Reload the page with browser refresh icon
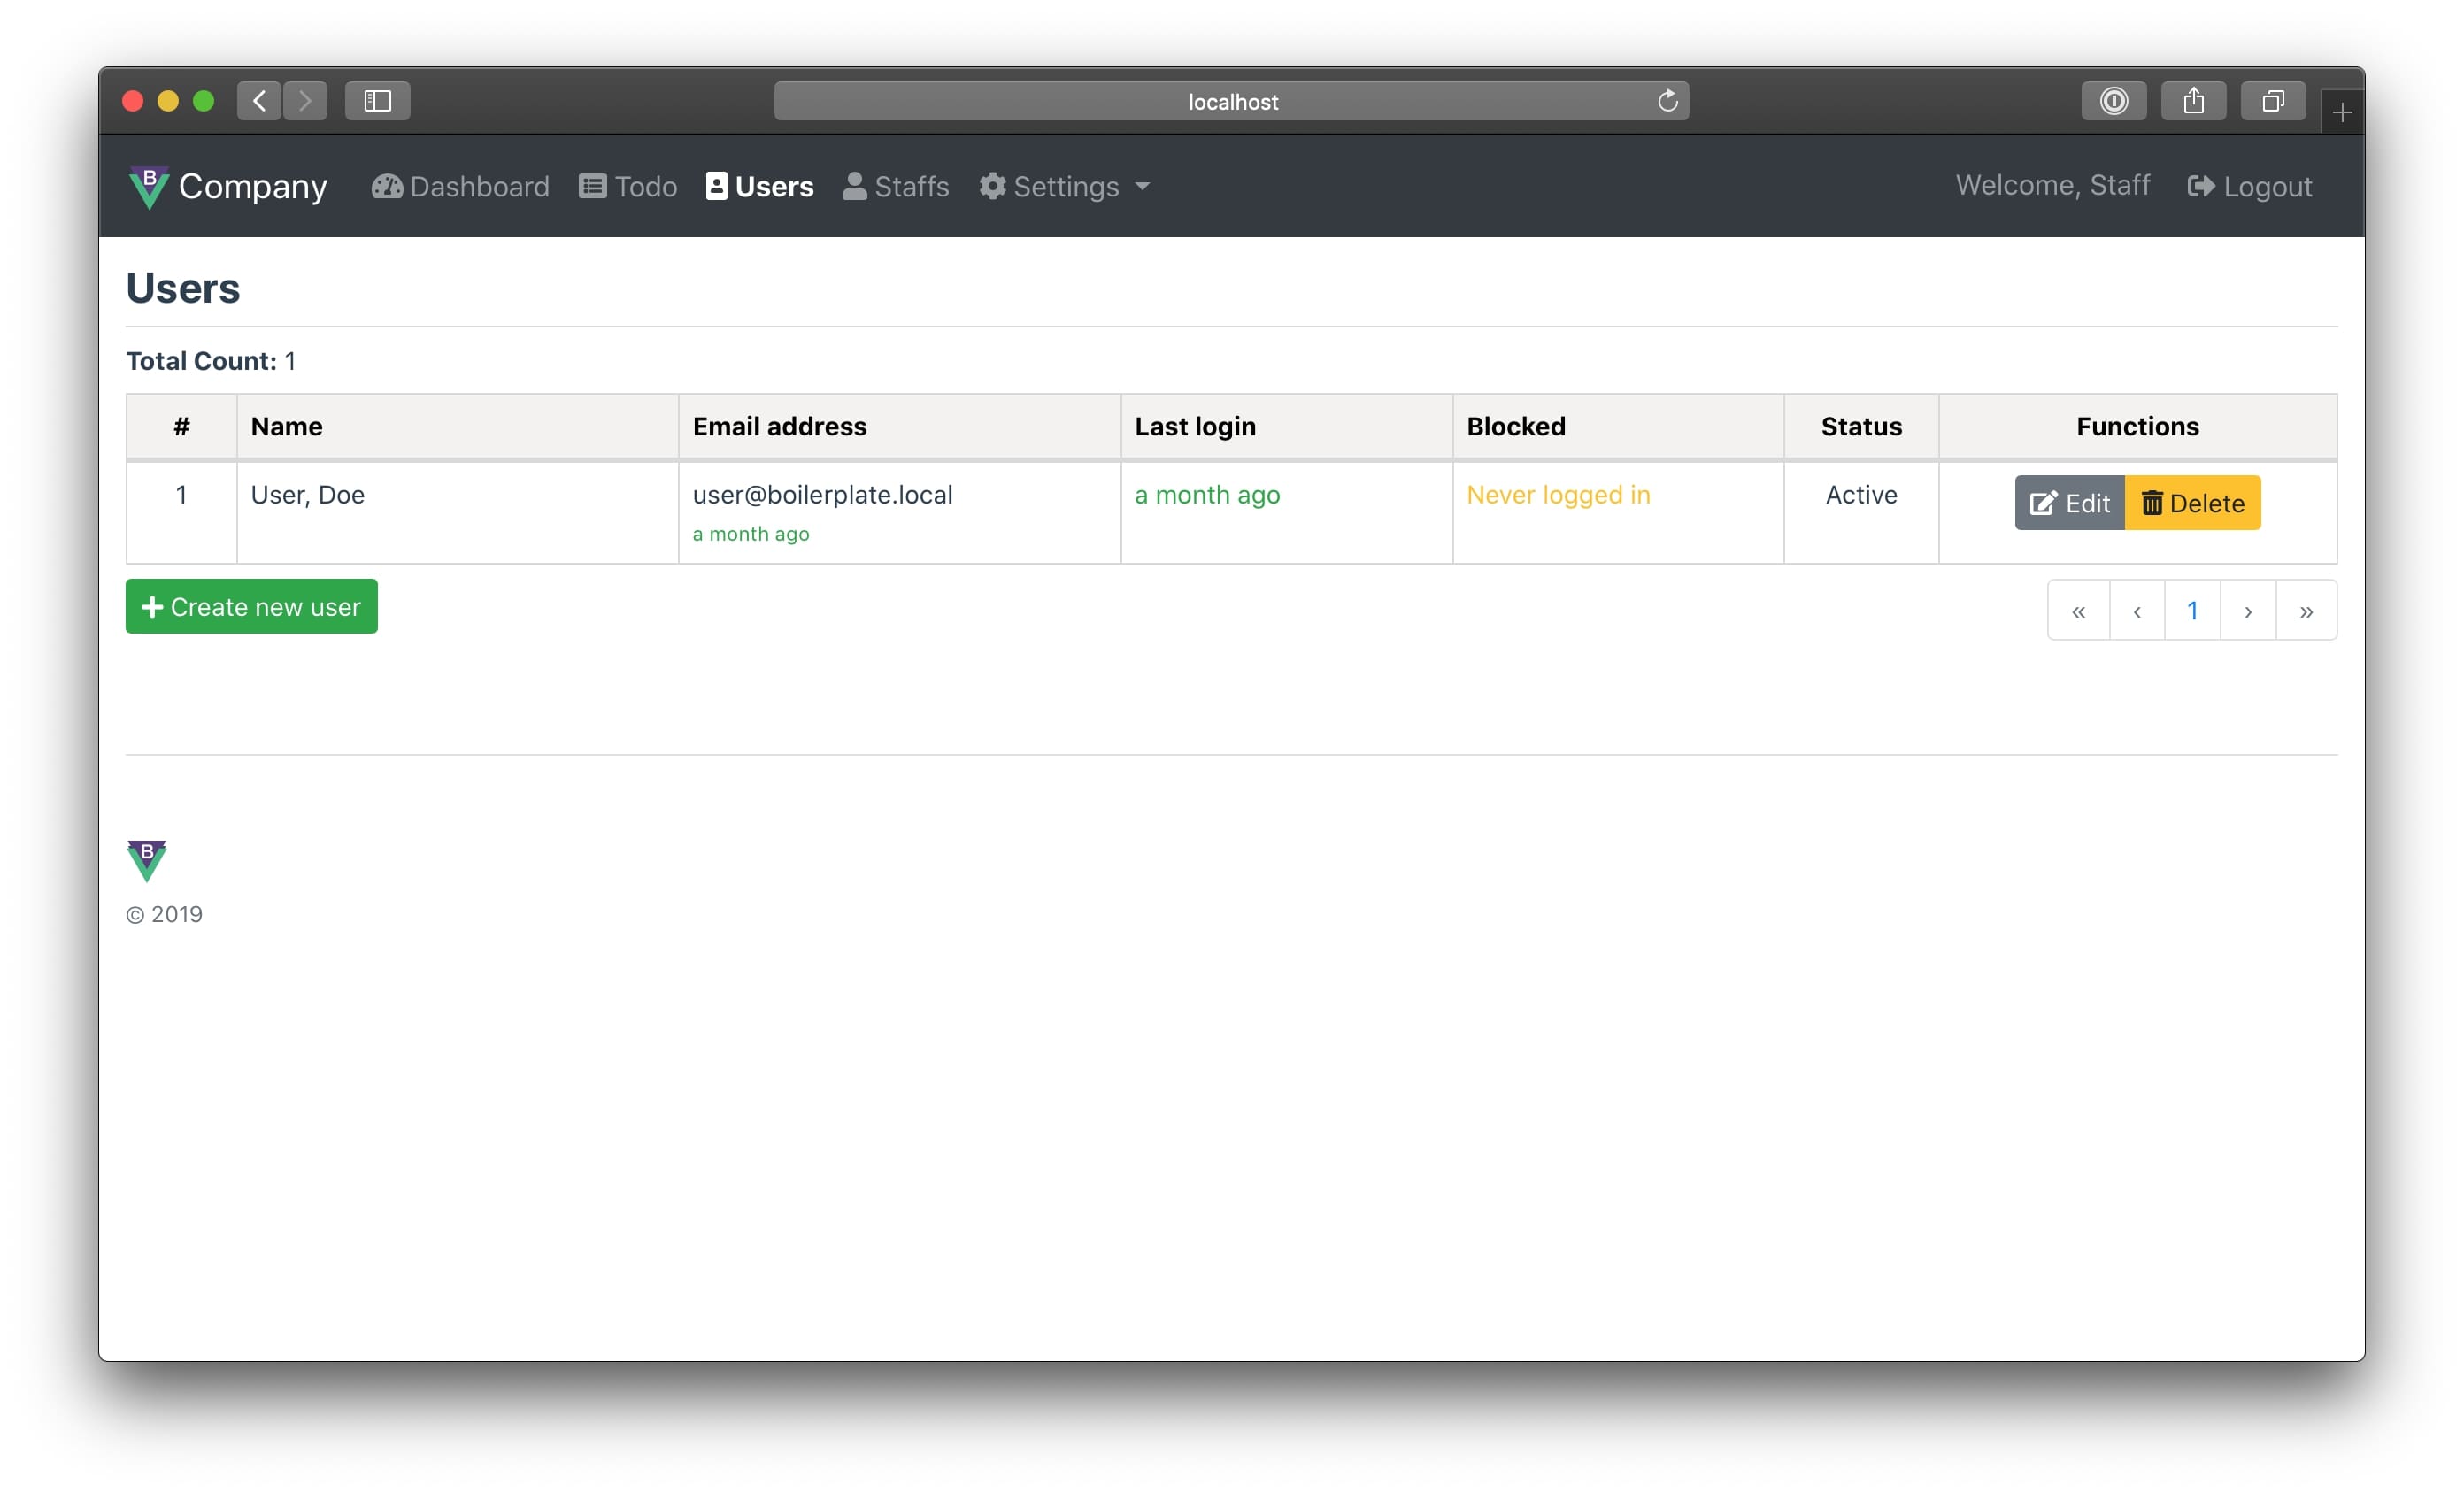Image resolution: width=2464 pixels, height=1492 pixels. point(1667,101)
